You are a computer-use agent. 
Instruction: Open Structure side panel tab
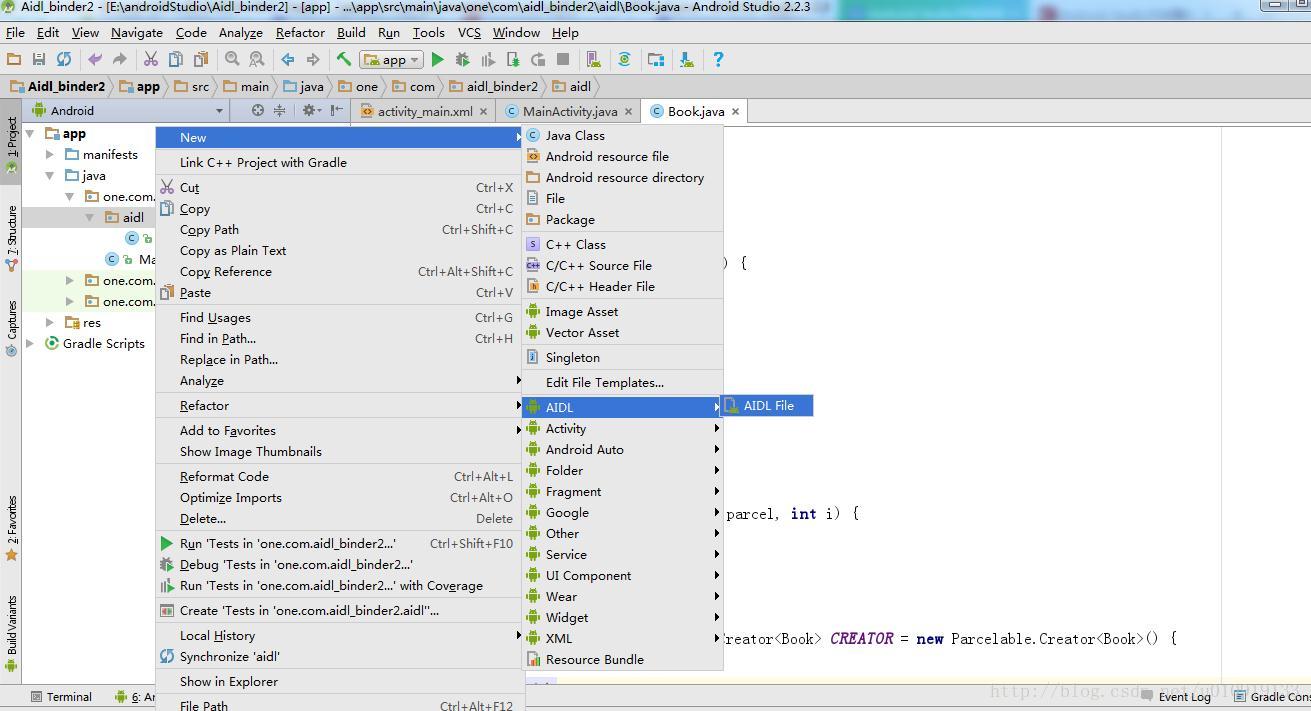pos(11,238)
